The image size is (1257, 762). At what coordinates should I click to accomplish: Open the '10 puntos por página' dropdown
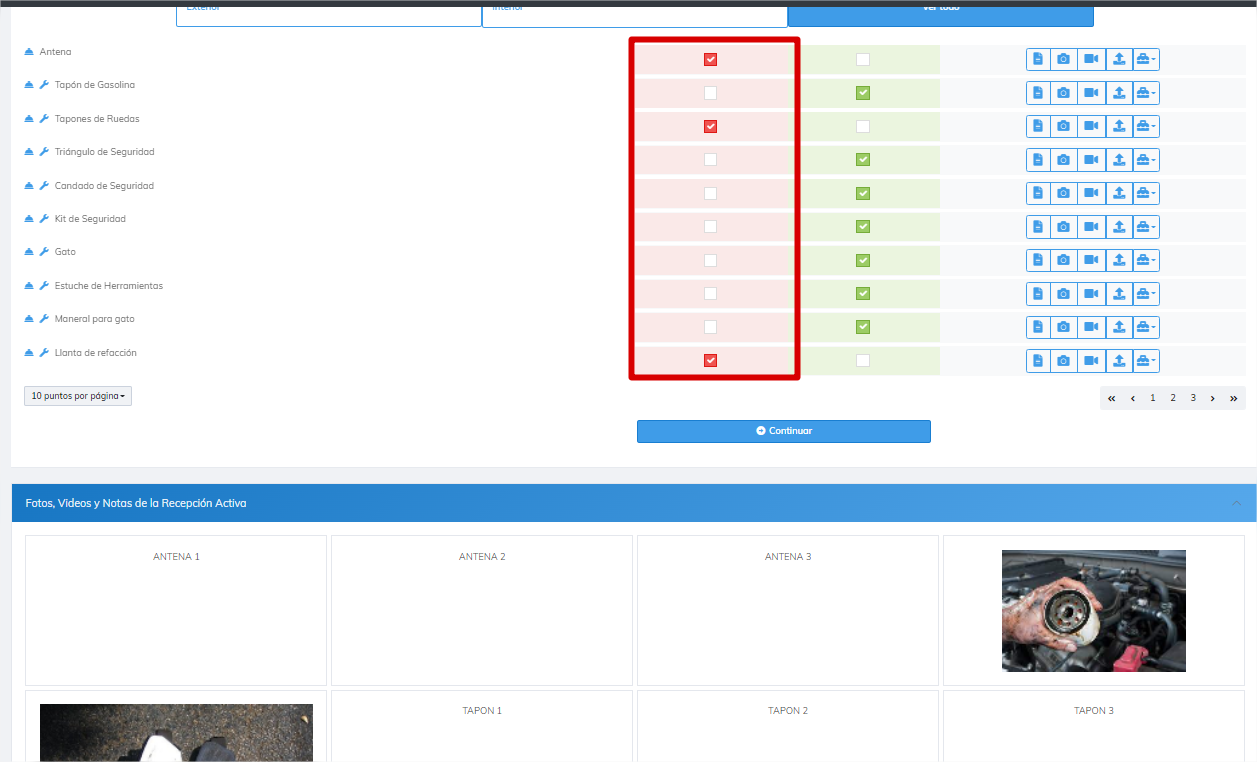click(x=78, y=396)
